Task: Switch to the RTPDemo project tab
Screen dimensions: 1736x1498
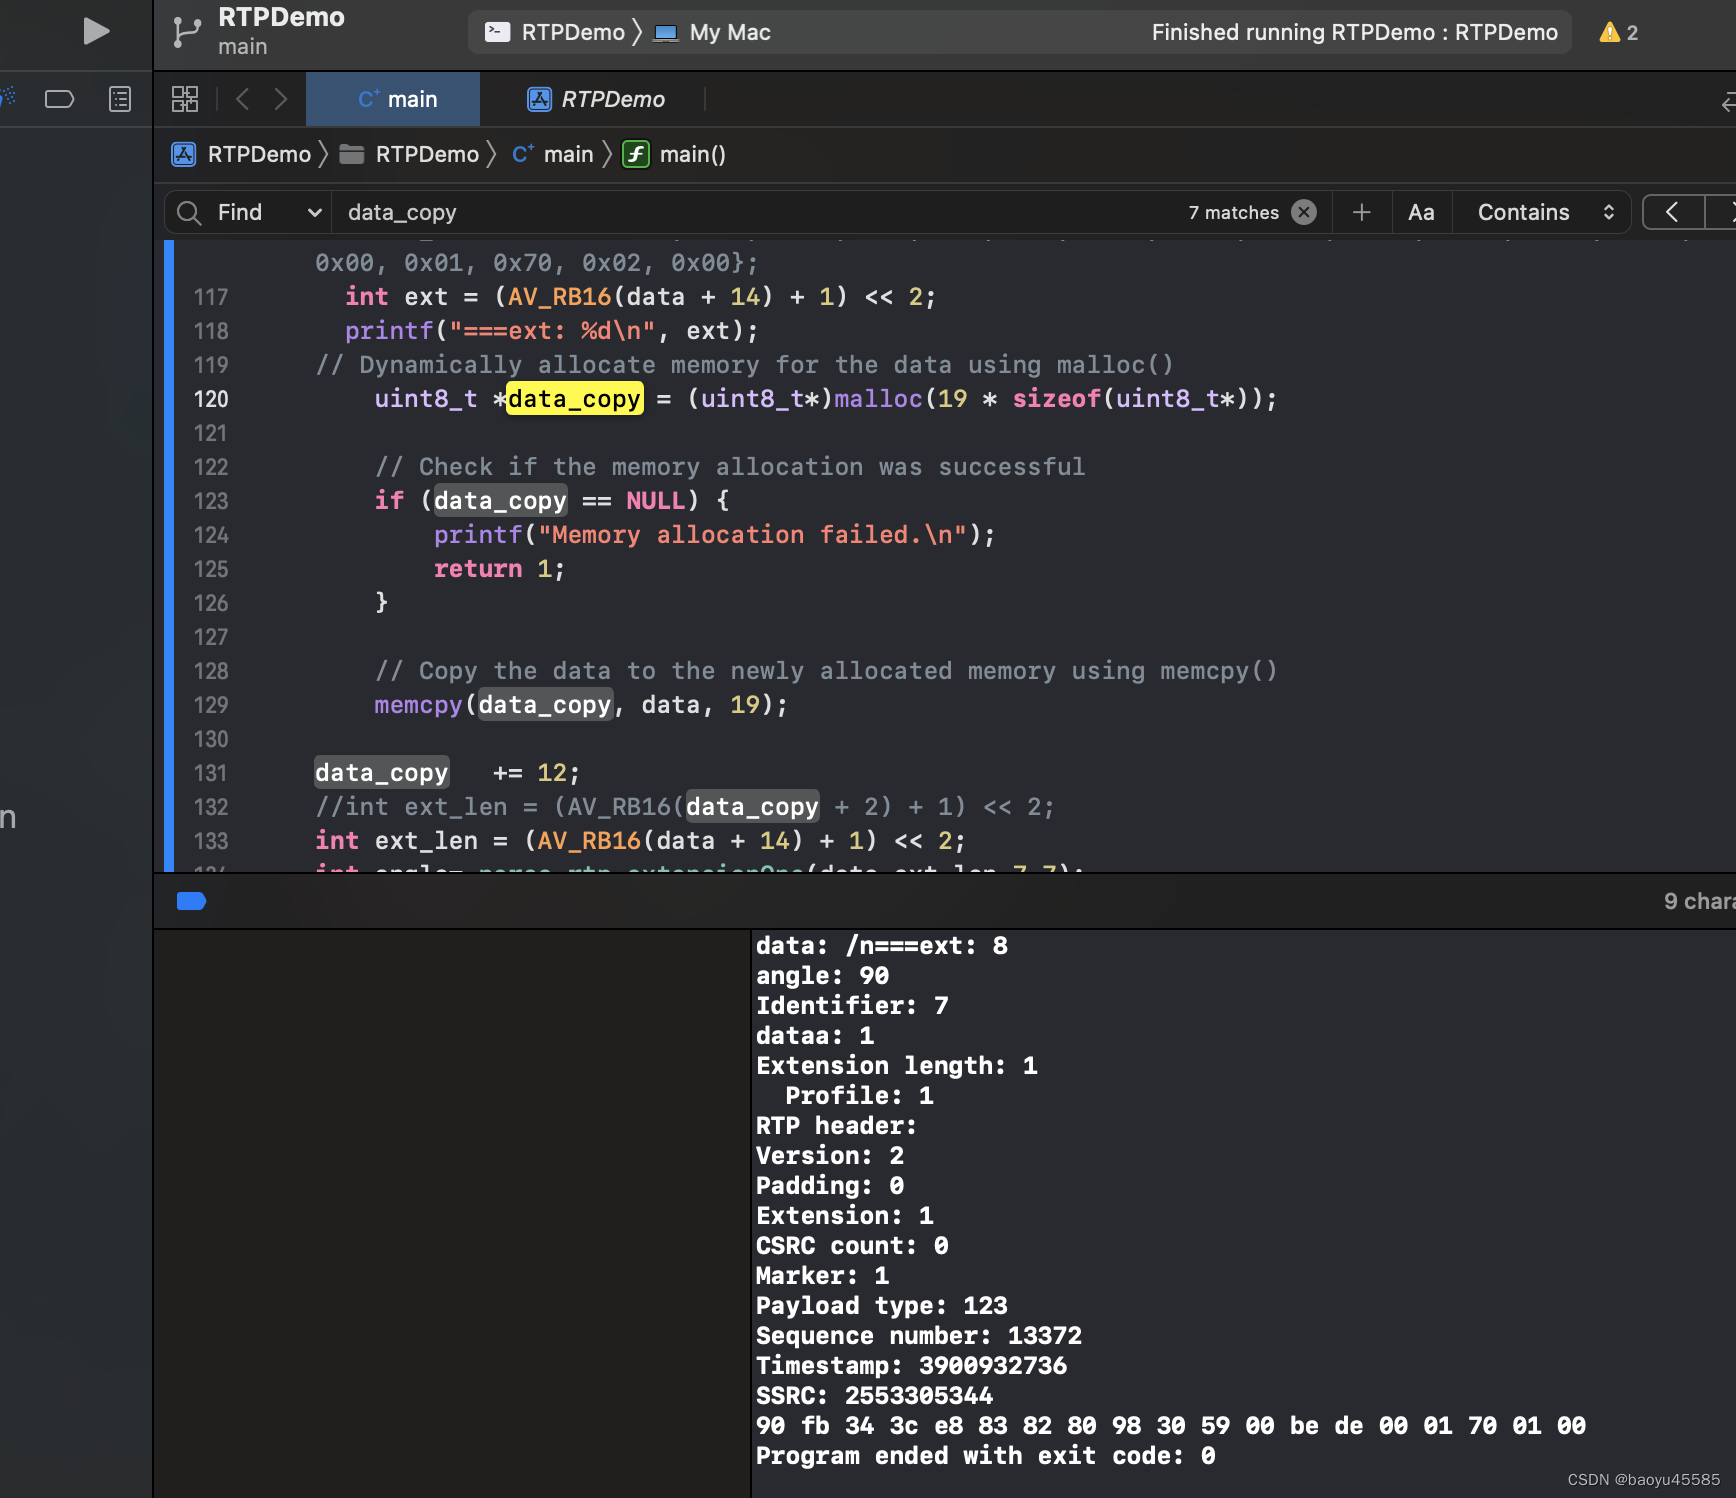Action: (596, 99)
